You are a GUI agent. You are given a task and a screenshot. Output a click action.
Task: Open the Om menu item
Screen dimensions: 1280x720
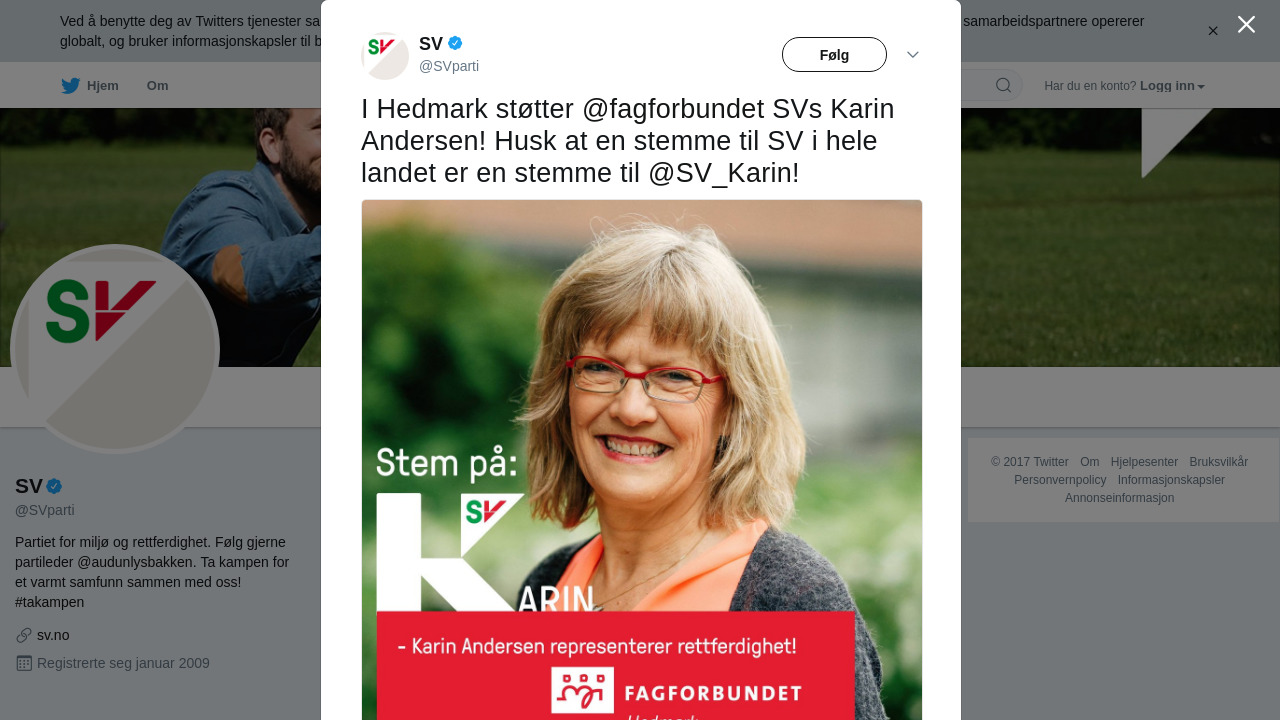[158, 86]
